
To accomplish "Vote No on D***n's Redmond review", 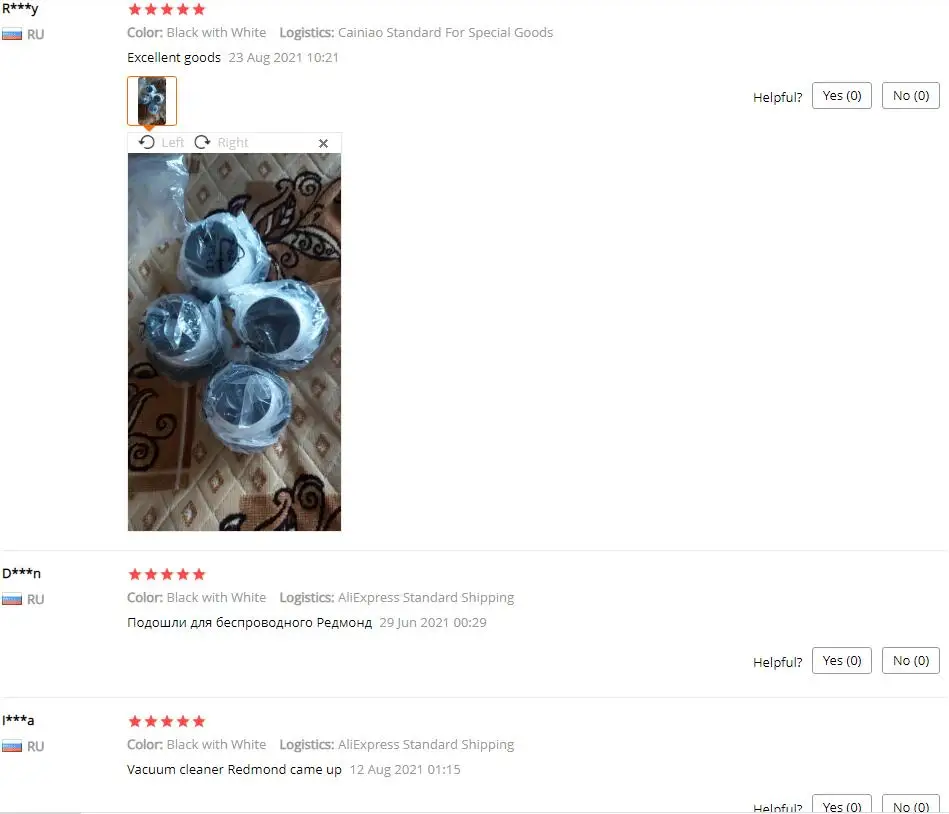I will (x=910, y=660).
